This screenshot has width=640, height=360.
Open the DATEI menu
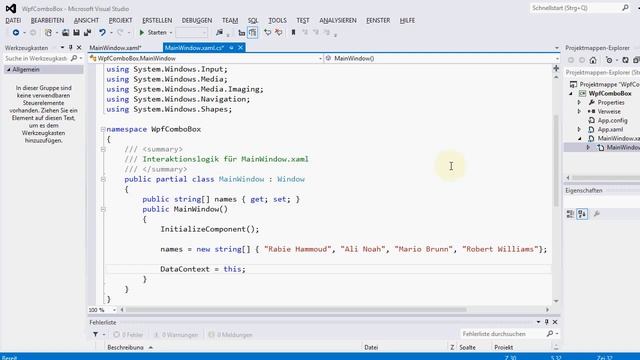click(x=13, y=20)
